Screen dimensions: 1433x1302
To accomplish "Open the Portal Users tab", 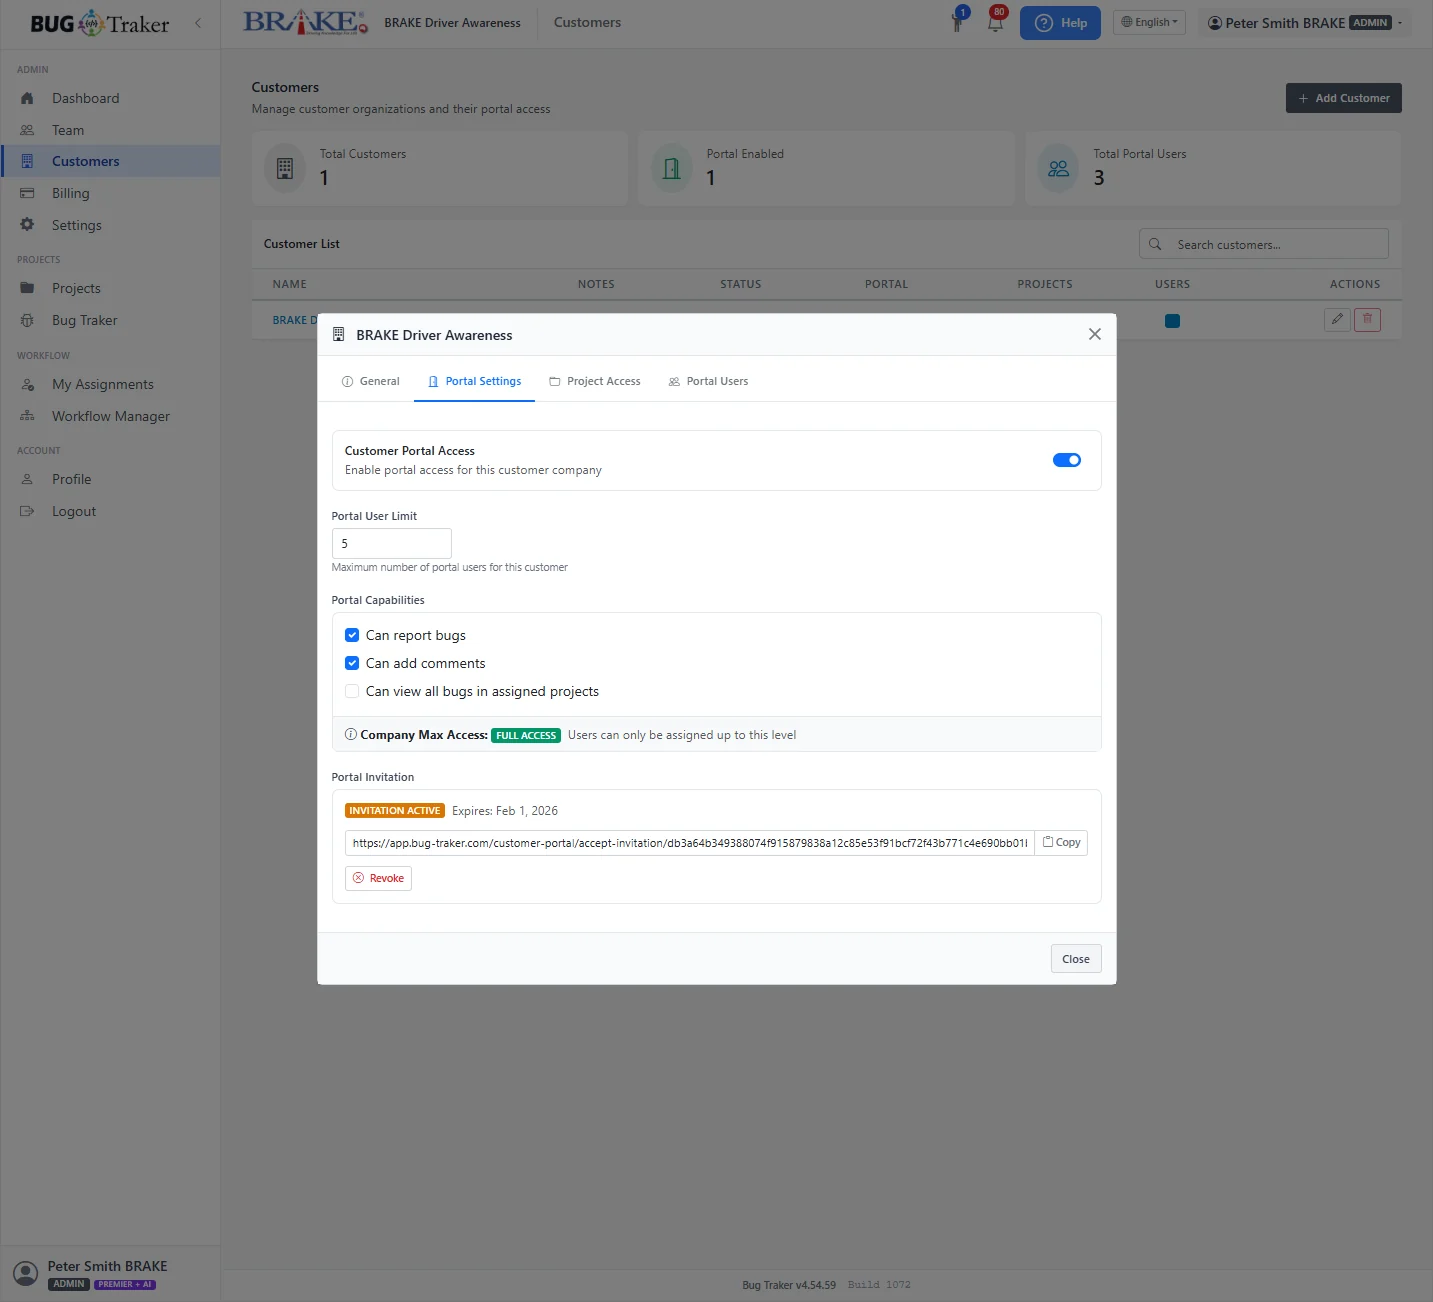I will click(708, 381).
